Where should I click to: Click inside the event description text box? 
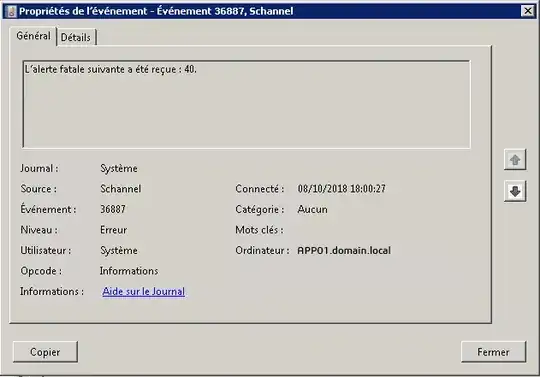pyautogui.click(x=246, y=104)
